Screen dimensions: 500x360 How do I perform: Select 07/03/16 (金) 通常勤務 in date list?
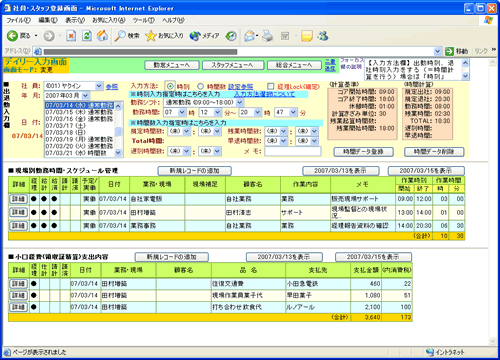pos(79,119)
